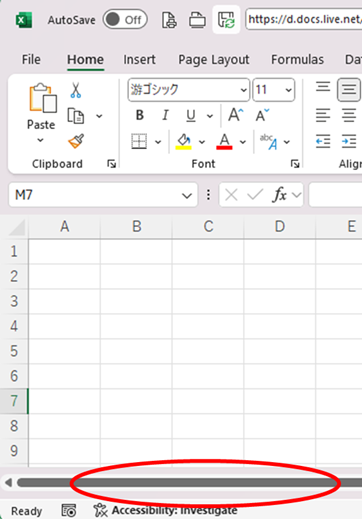Click the Cut scissors icon
This screenshot has height=519, width=362.
pos(76,90)
